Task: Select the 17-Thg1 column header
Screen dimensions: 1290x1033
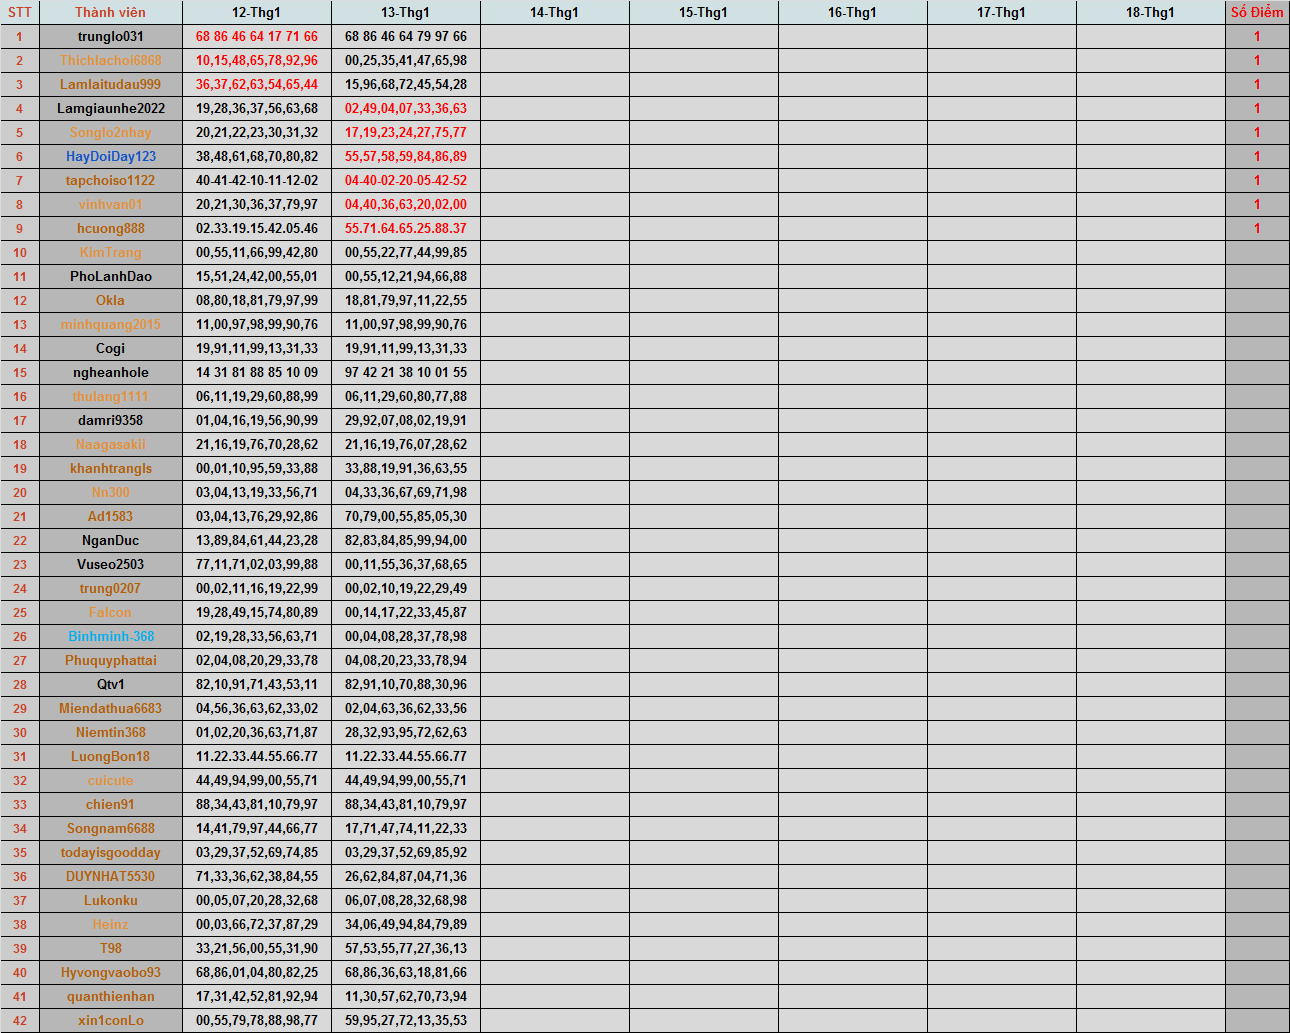Action: pos(1001,12)
